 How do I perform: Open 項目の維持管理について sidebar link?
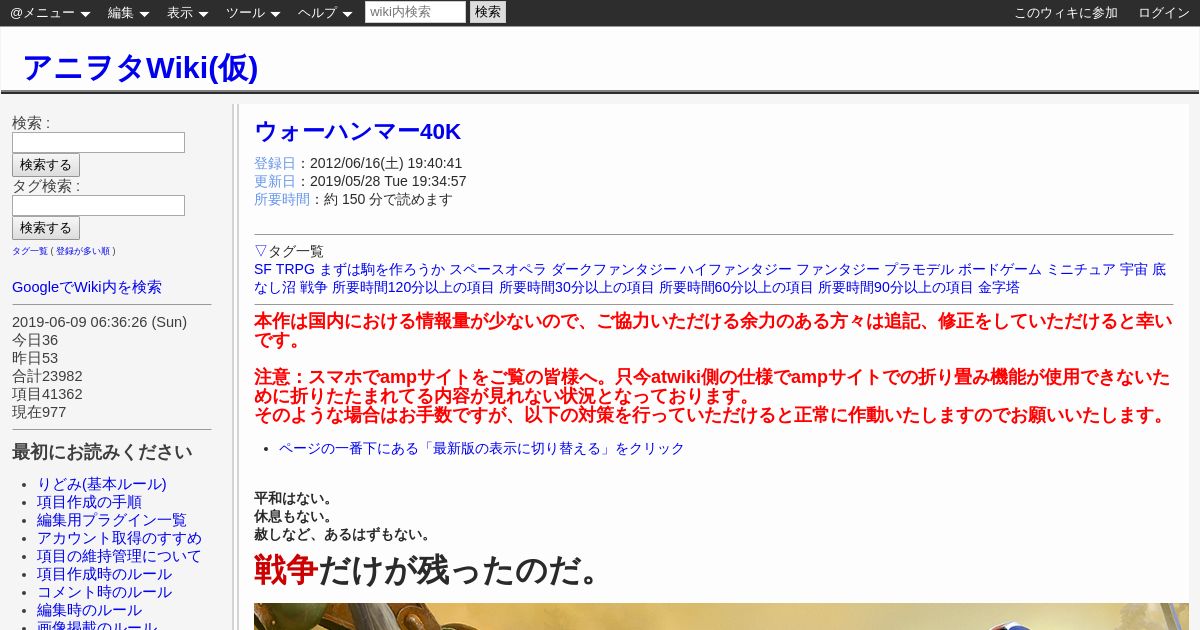(x=119, y=556)
